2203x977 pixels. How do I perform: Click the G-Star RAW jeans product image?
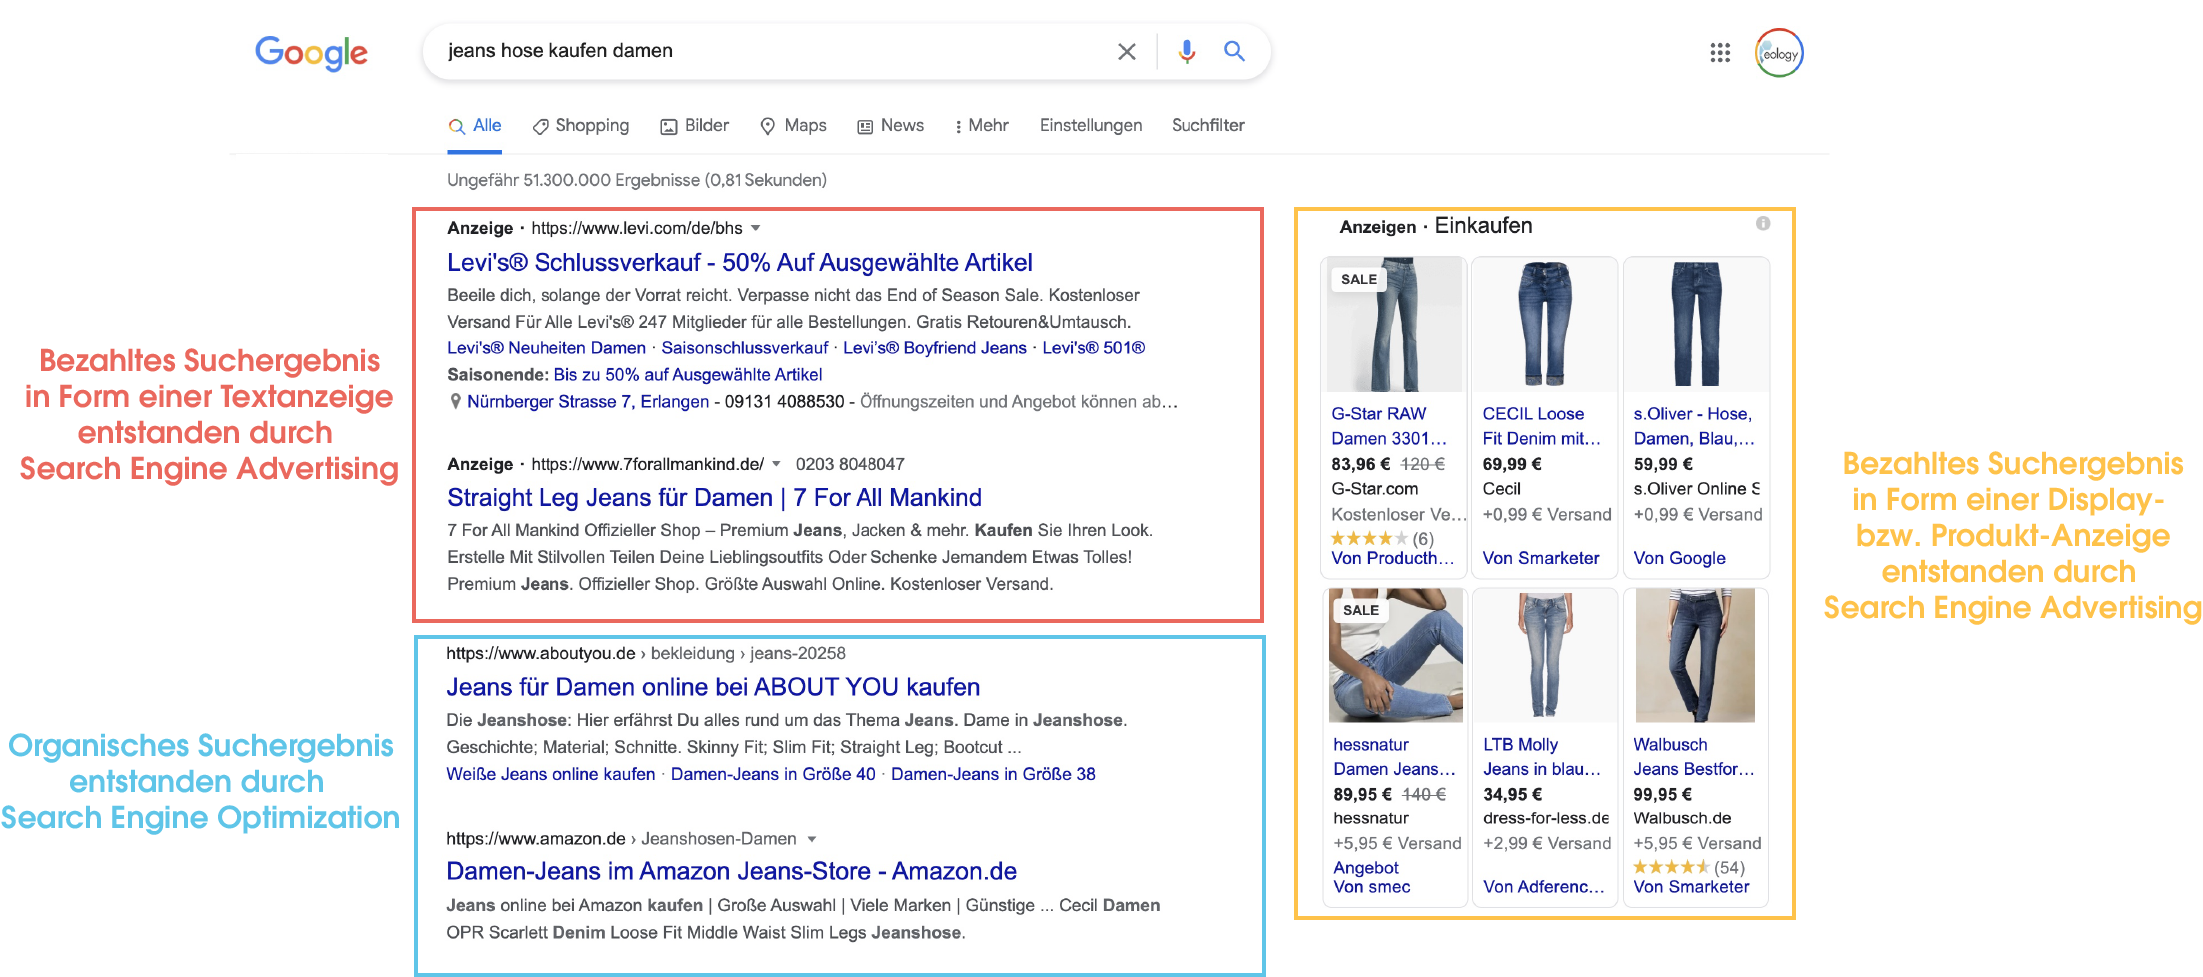[x=1394, y=325]
